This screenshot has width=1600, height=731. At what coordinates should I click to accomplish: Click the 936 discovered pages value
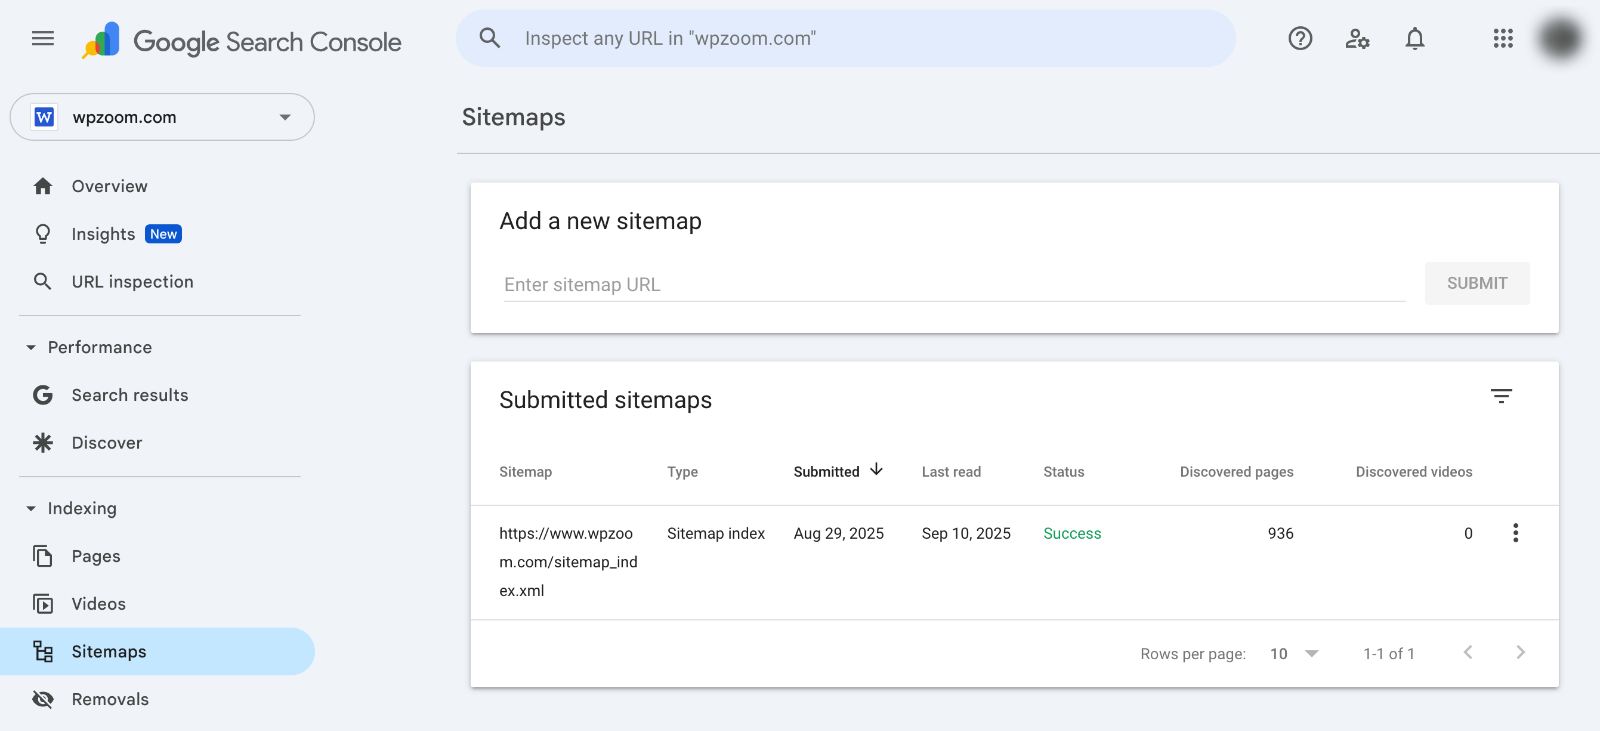tap(1281, 534)
